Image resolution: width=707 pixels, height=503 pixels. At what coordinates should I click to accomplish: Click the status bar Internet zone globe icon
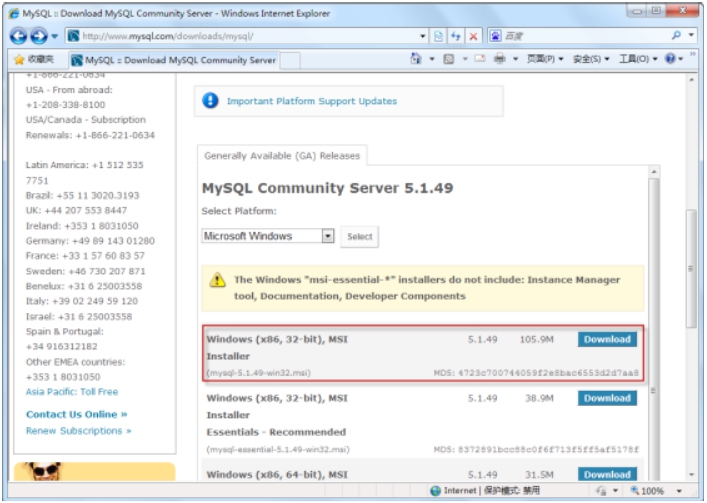[435, 491]
